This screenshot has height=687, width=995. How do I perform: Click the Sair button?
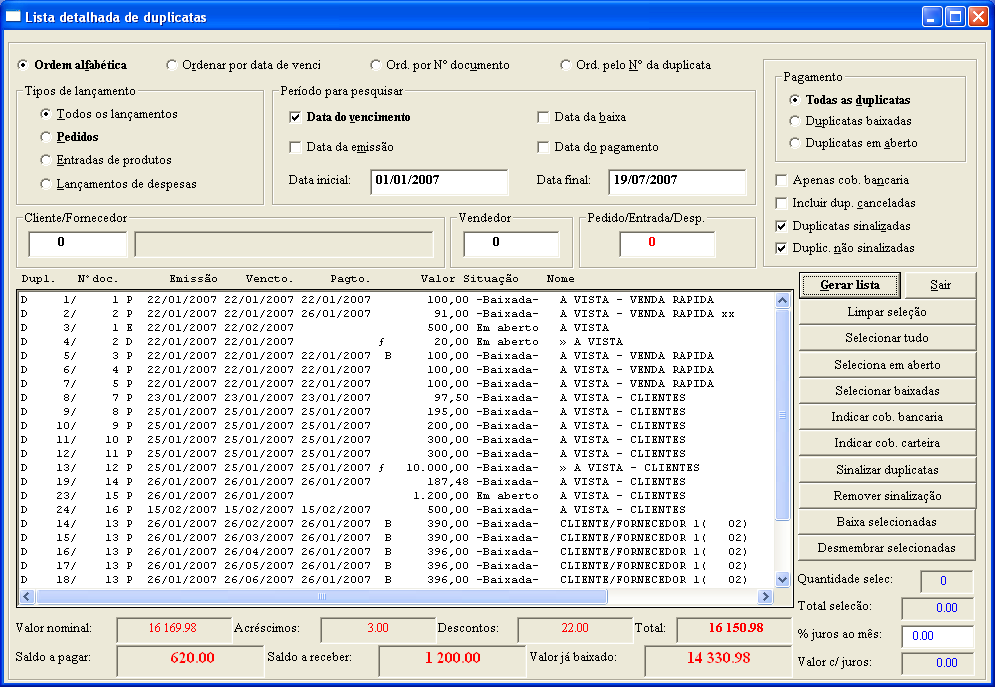pyautogui.click(x=940, y=285)
